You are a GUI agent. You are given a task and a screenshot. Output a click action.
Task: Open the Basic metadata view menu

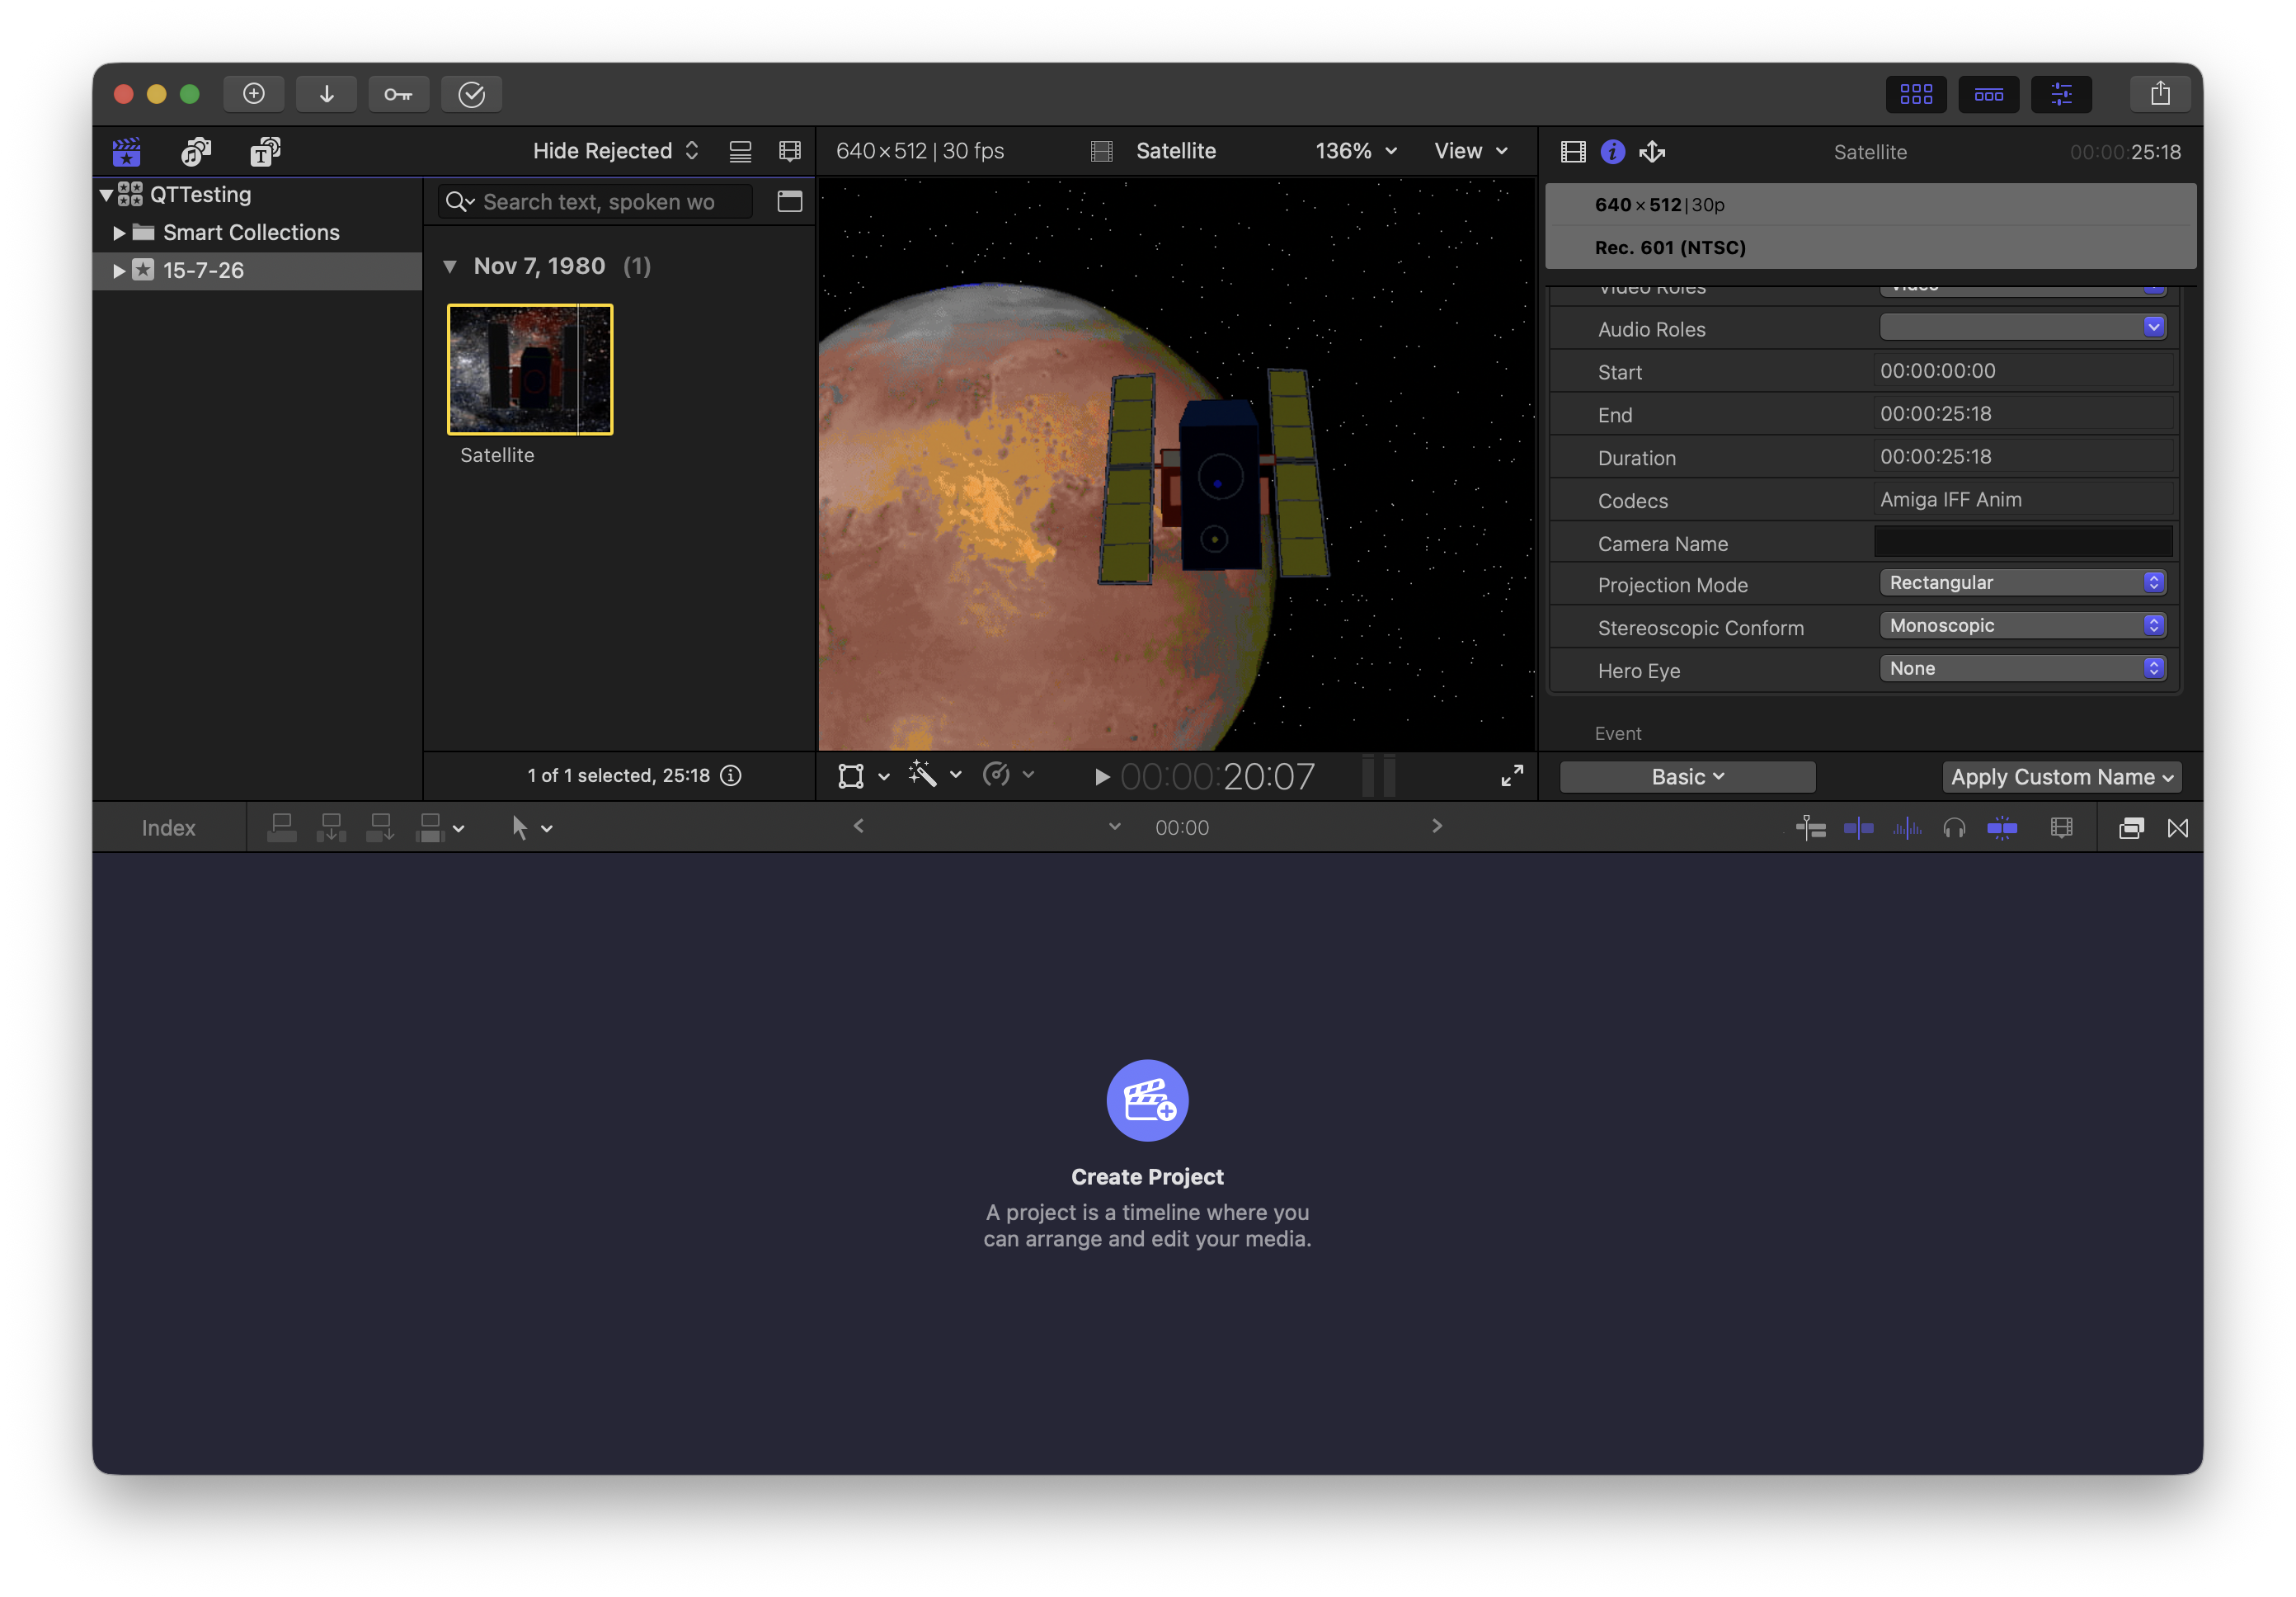1687,777
